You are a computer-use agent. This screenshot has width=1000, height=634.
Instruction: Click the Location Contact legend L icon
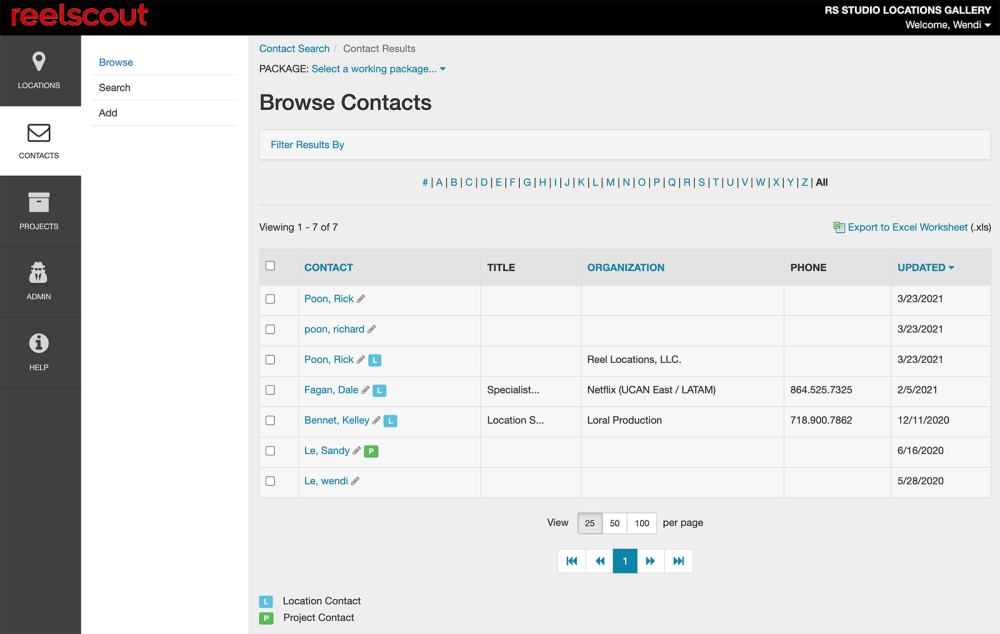click(266, 601)
